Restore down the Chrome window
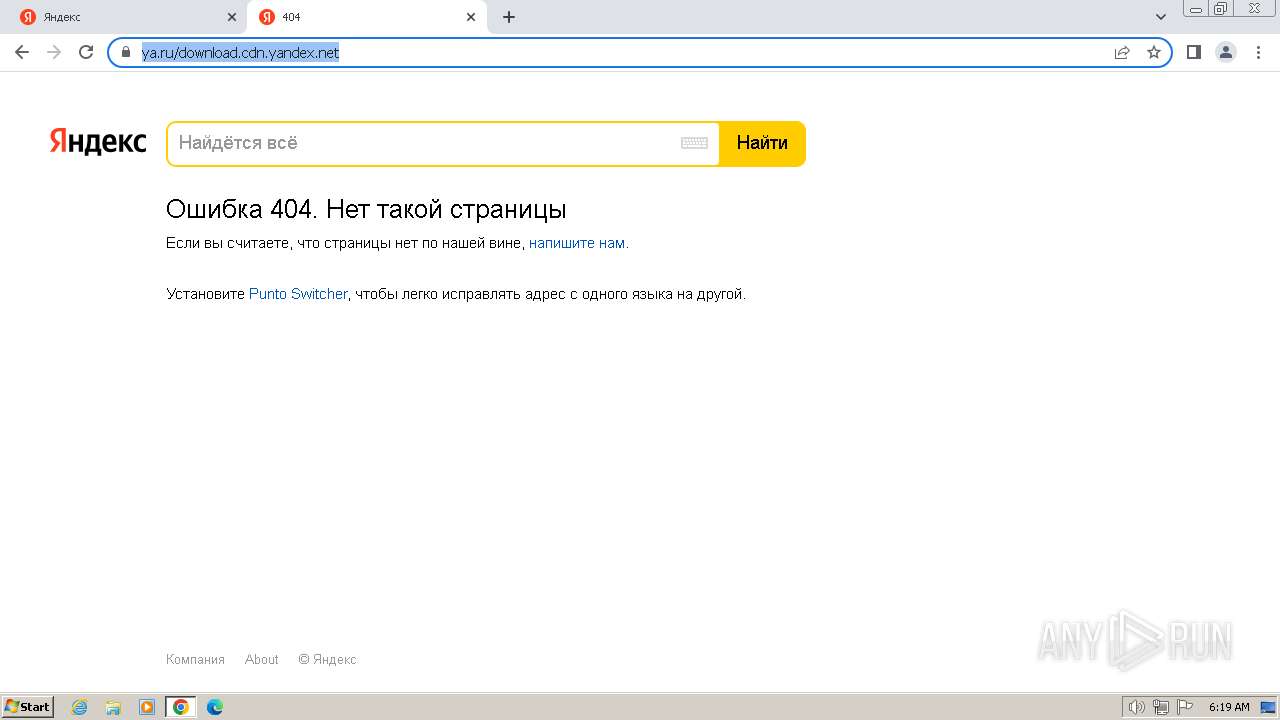1280x720 pixels. 1221,9
